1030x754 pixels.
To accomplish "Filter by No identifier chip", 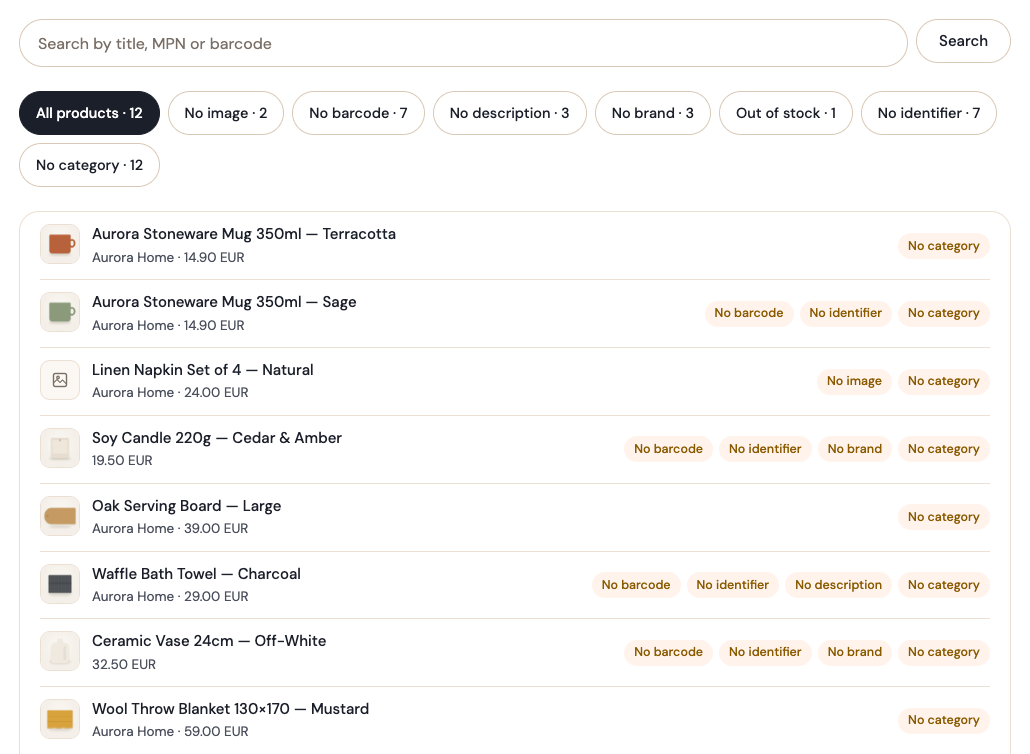I will pos(929,113).
